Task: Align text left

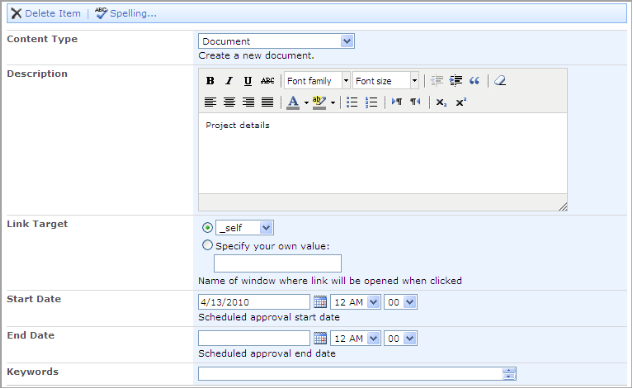Action: click(210, 102)
